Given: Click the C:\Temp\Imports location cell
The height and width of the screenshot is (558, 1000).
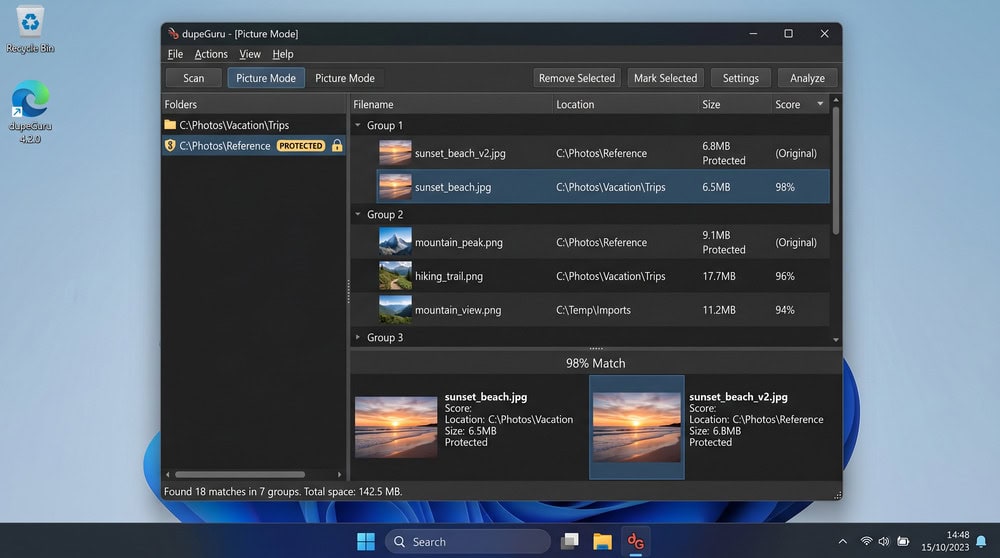Looking at the screenshot, I should tap(593, 310).
